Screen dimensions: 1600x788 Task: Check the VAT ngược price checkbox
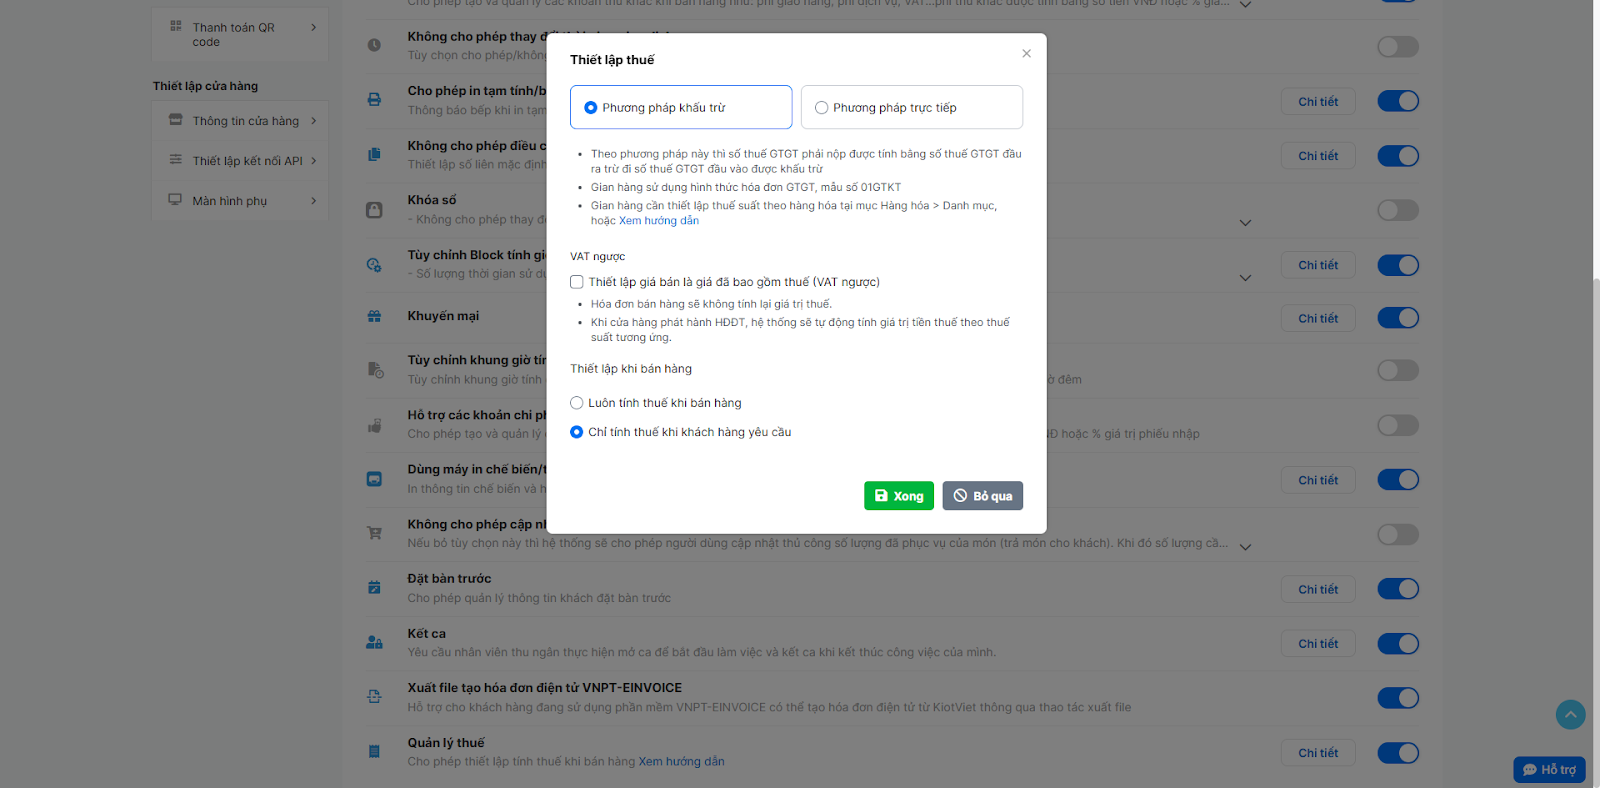click(x=577, y=282)
